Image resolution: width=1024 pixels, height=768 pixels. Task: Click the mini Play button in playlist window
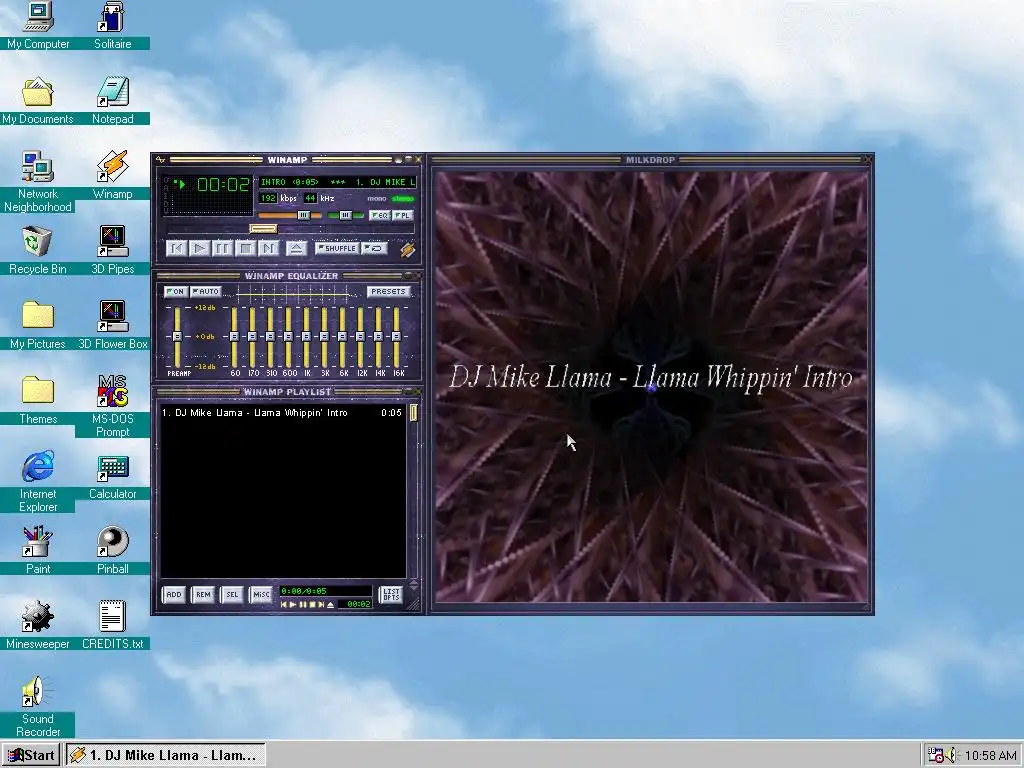click(293, 605)
